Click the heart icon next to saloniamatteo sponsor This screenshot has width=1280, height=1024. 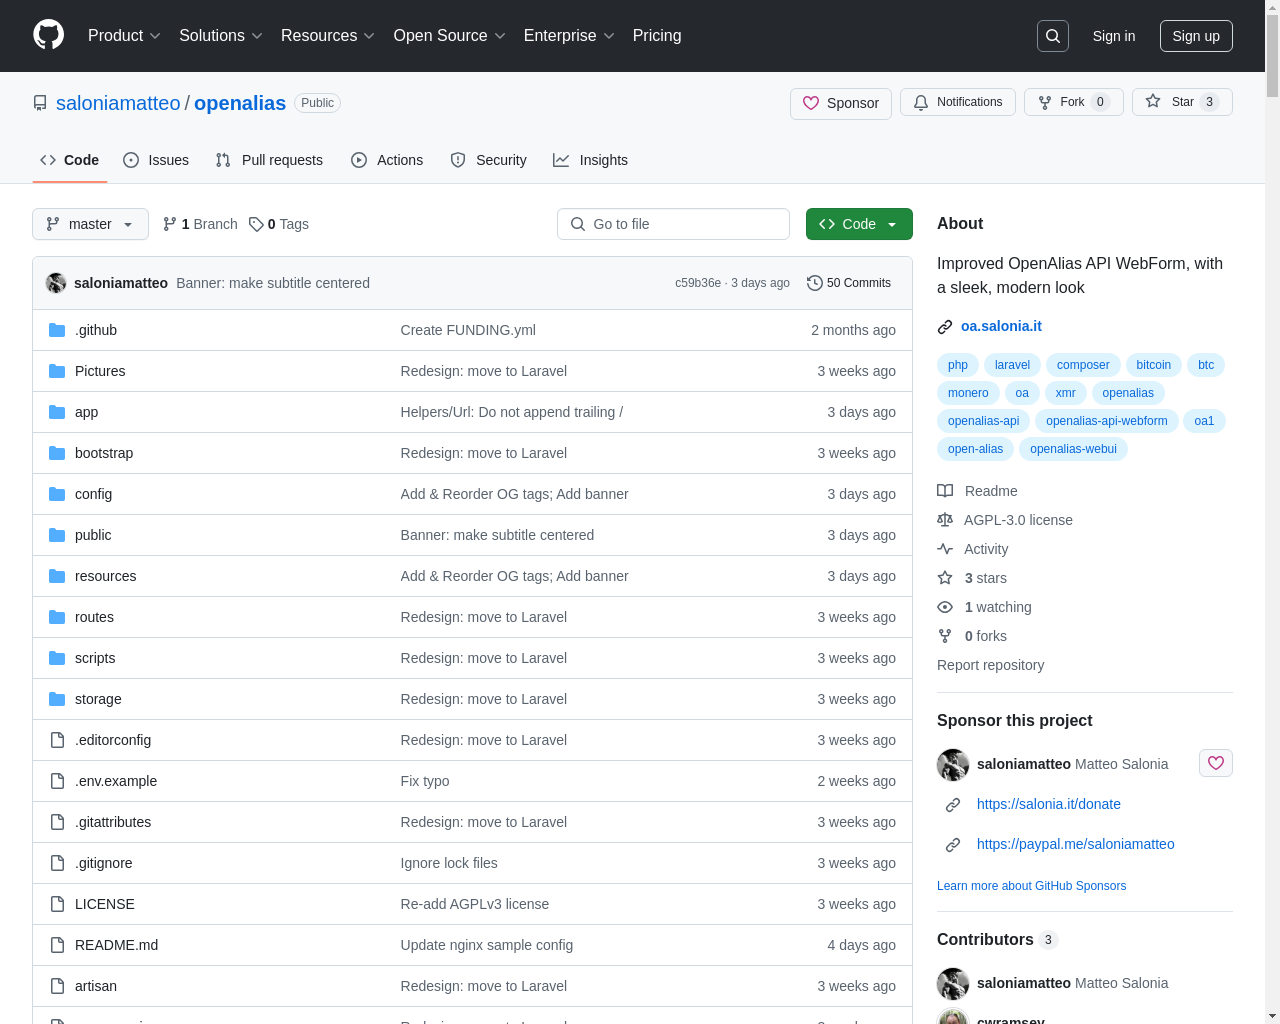pyautogui.click(x=1216, y=763)
